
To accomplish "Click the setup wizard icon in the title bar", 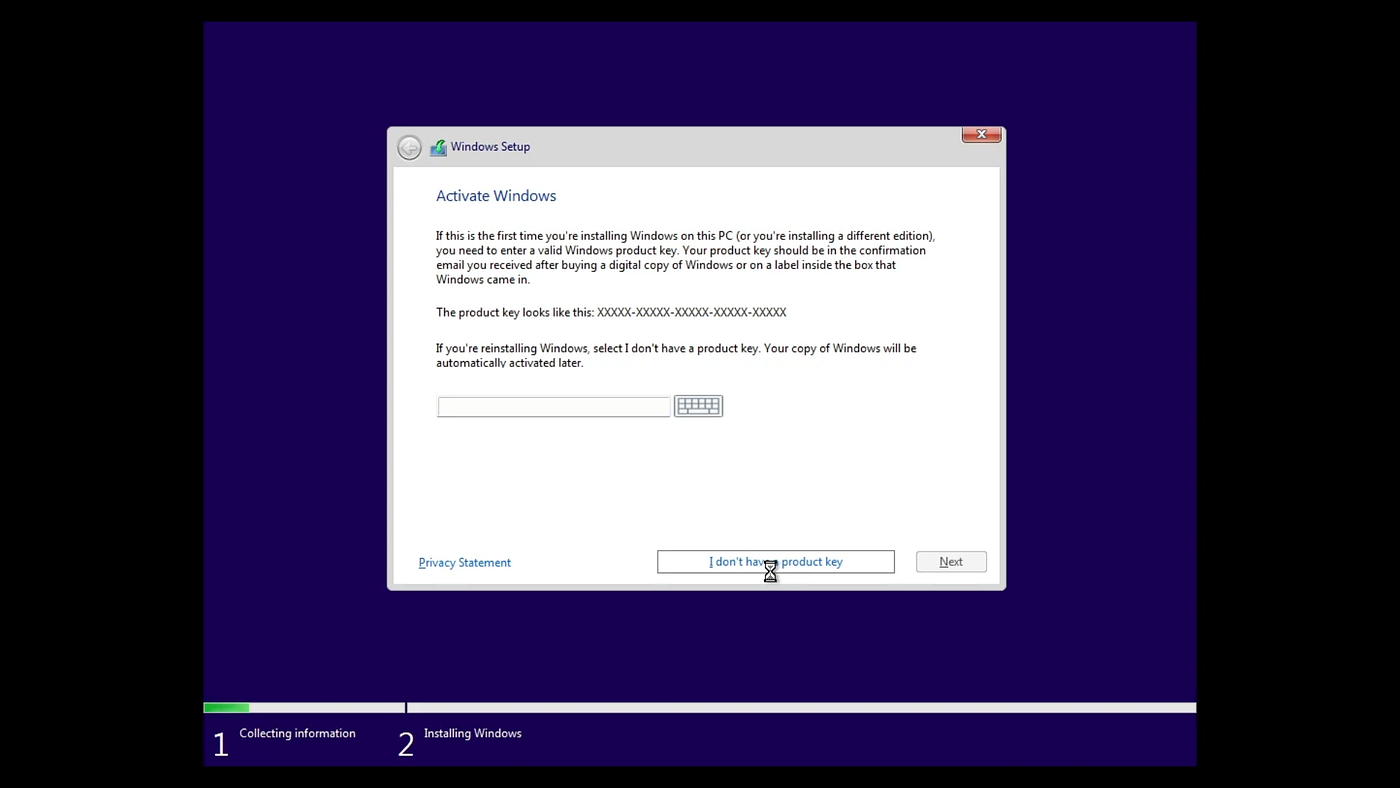I will (x=438, y=146).
